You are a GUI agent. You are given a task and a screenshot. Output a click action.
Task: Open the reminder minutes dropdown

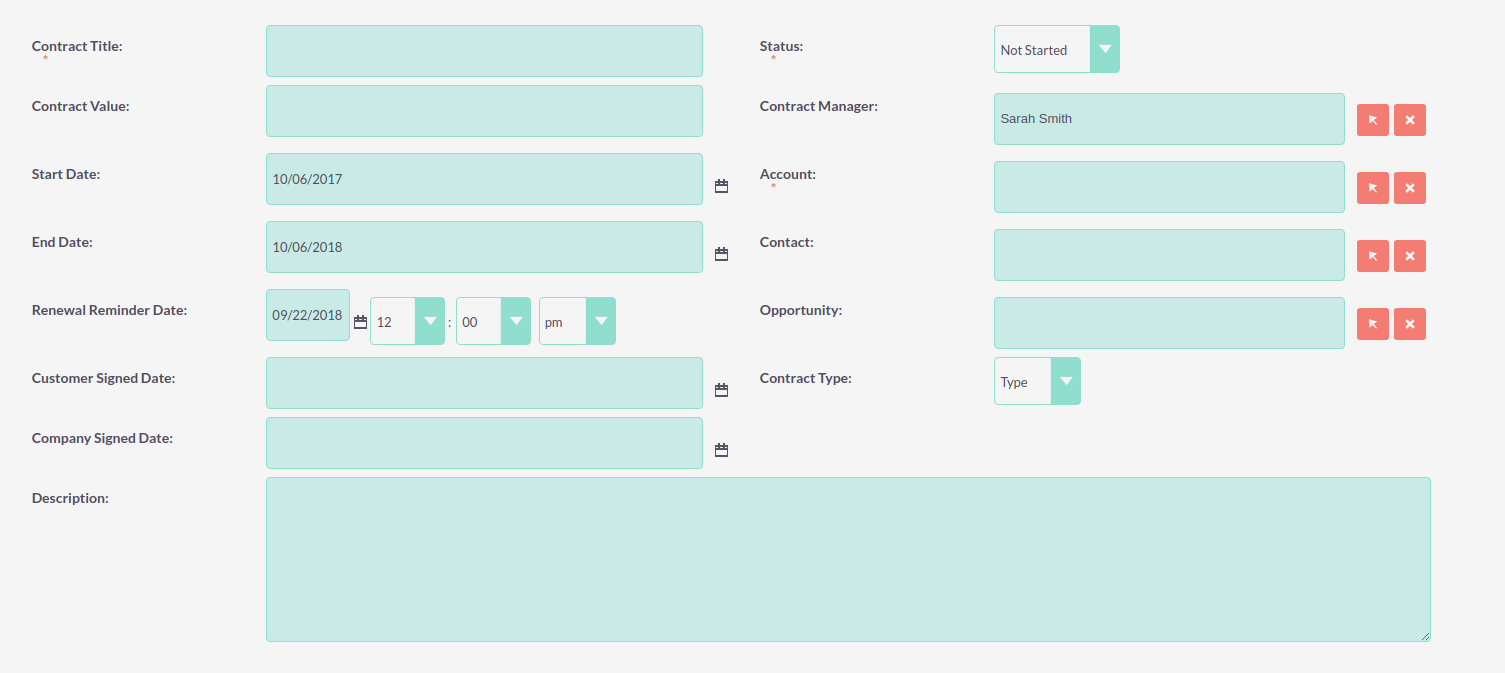(x=493, y=321)
